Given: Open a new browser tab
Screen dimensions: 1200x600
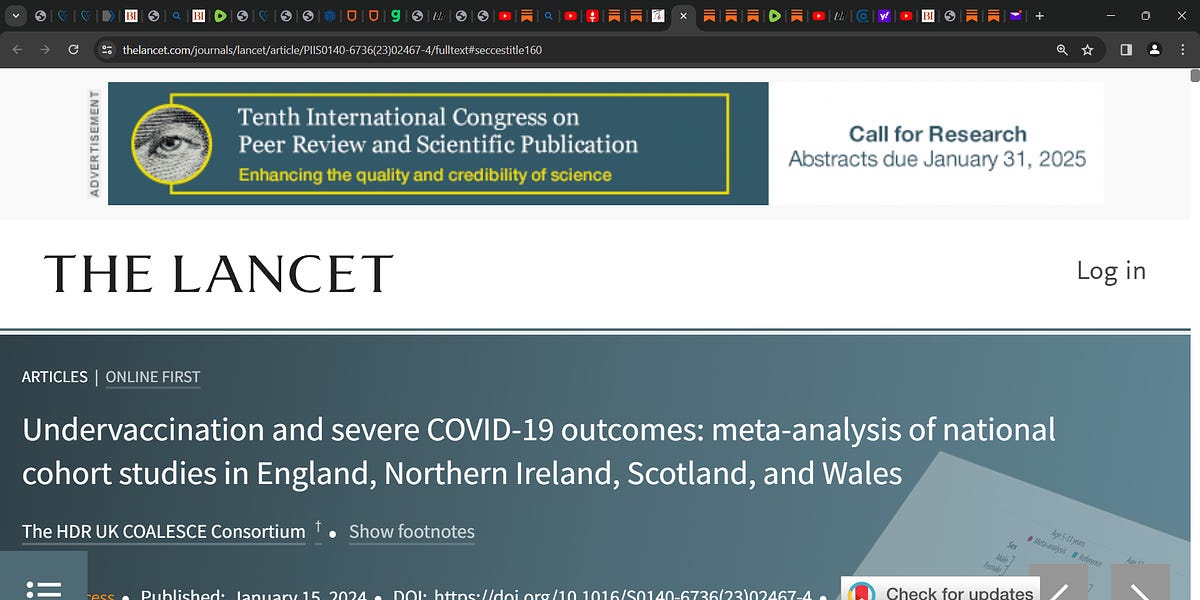Looking at the screenshot, I should [1039, 16].
